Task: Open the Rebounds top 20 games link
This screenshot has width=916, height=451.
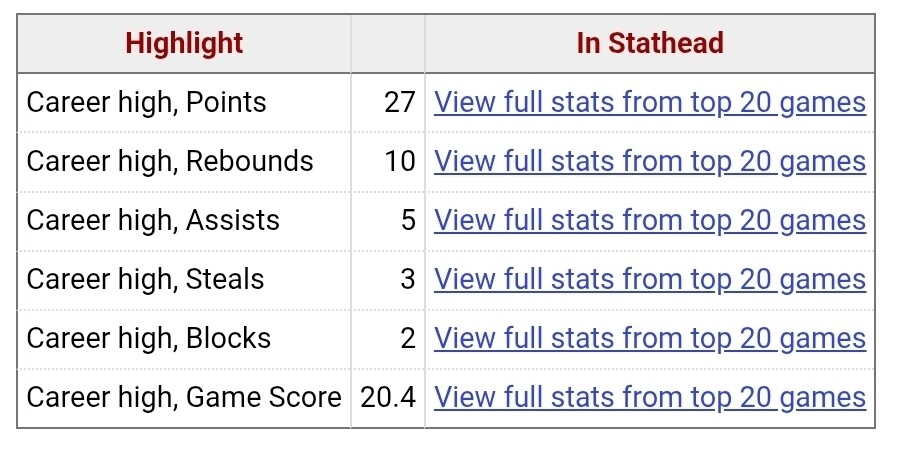Action: click(x=649, y=161)
